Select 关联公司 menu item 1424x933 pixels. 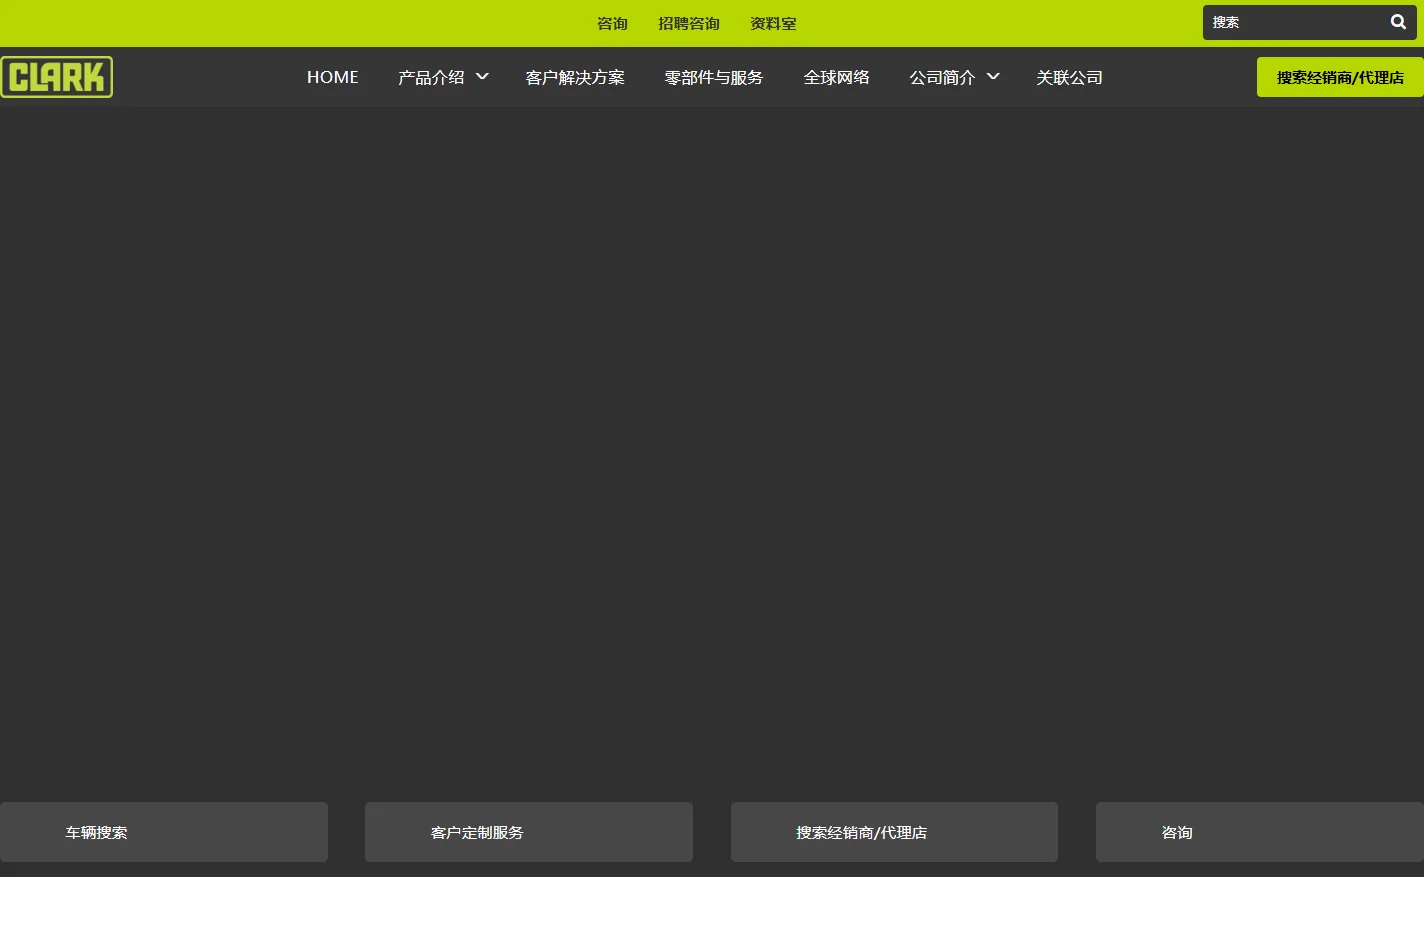coord(1070,77)
